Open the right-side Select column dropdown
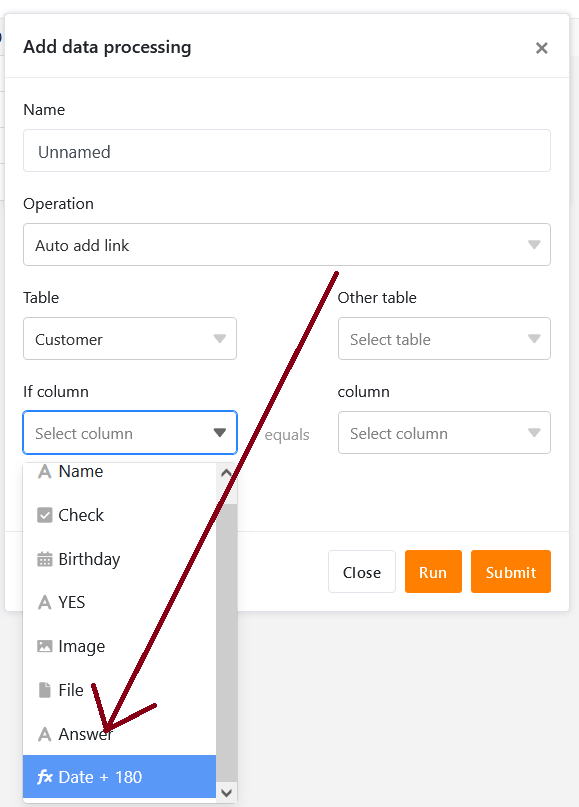This screenshot has width=579, height=807. [x=444, y=432]
